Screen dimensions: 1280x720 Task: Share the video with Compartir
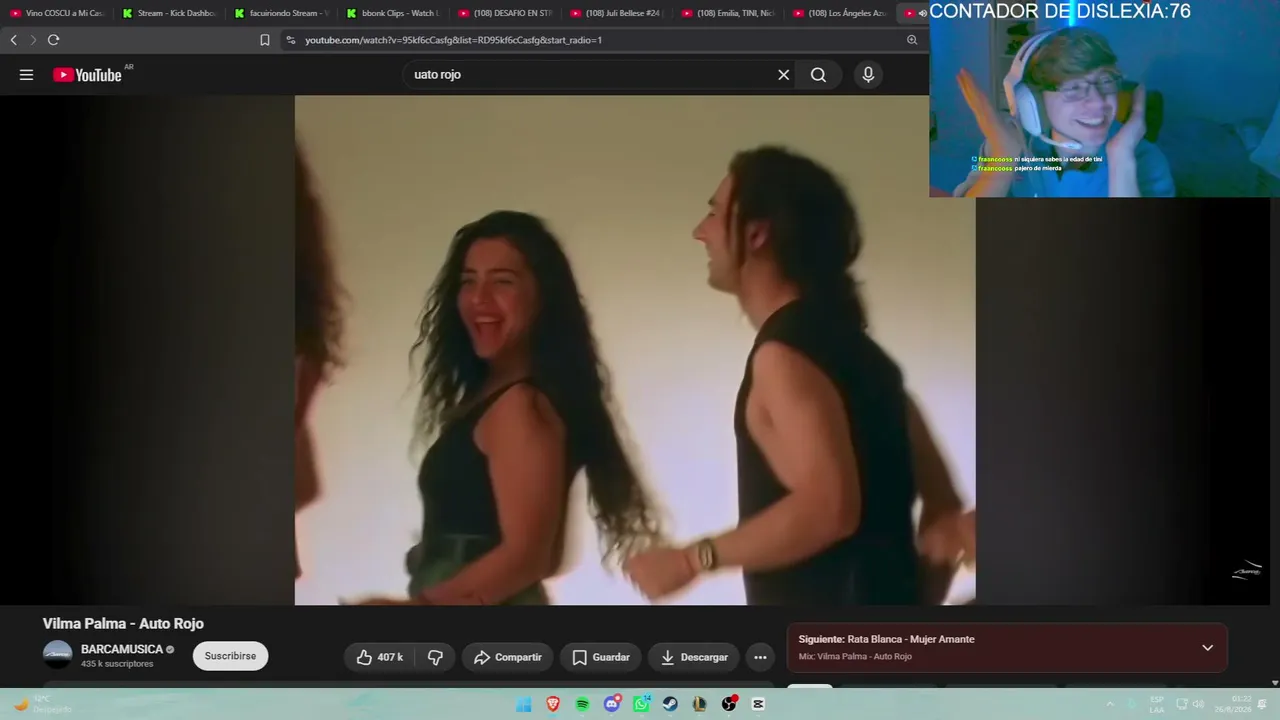(x=507, y=657)
